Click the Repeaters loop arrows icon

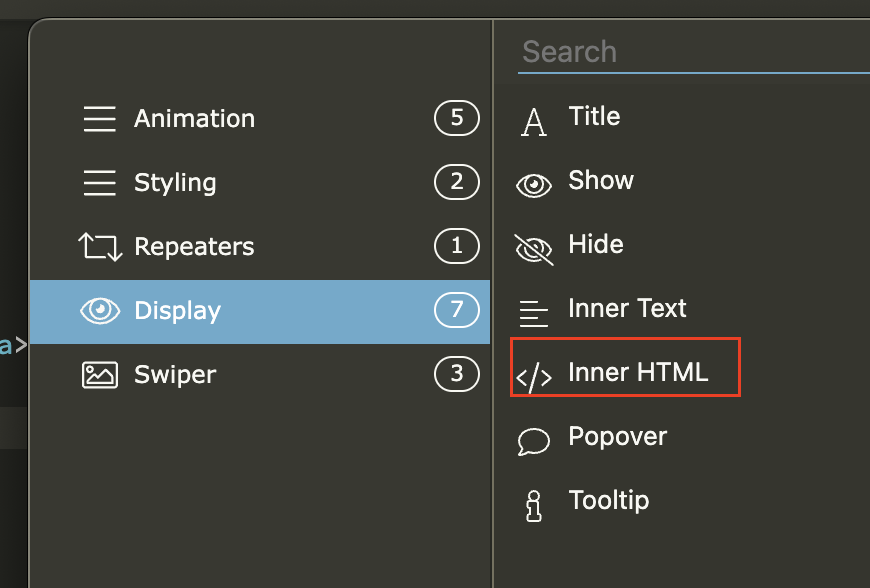tap(99, 247)
